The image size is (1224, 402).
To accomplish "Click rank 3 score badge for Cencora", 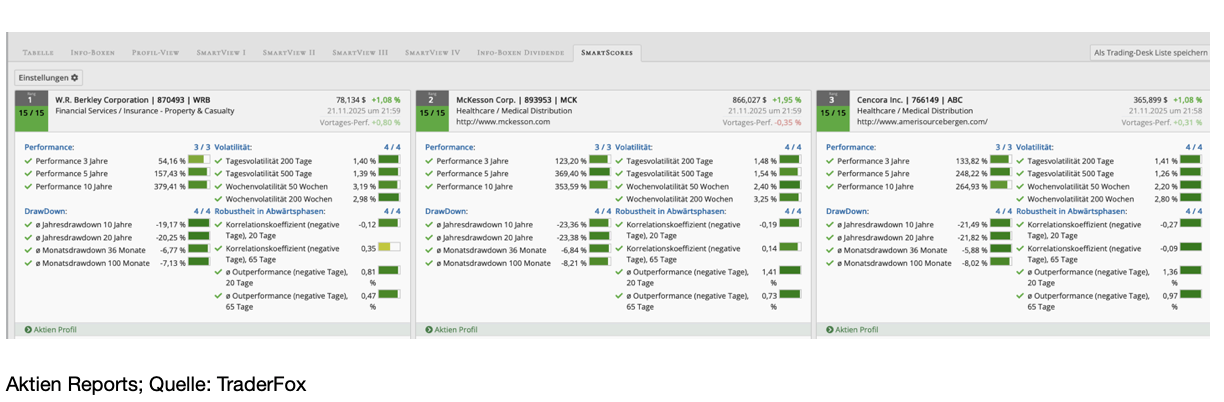I will point(833,106).
